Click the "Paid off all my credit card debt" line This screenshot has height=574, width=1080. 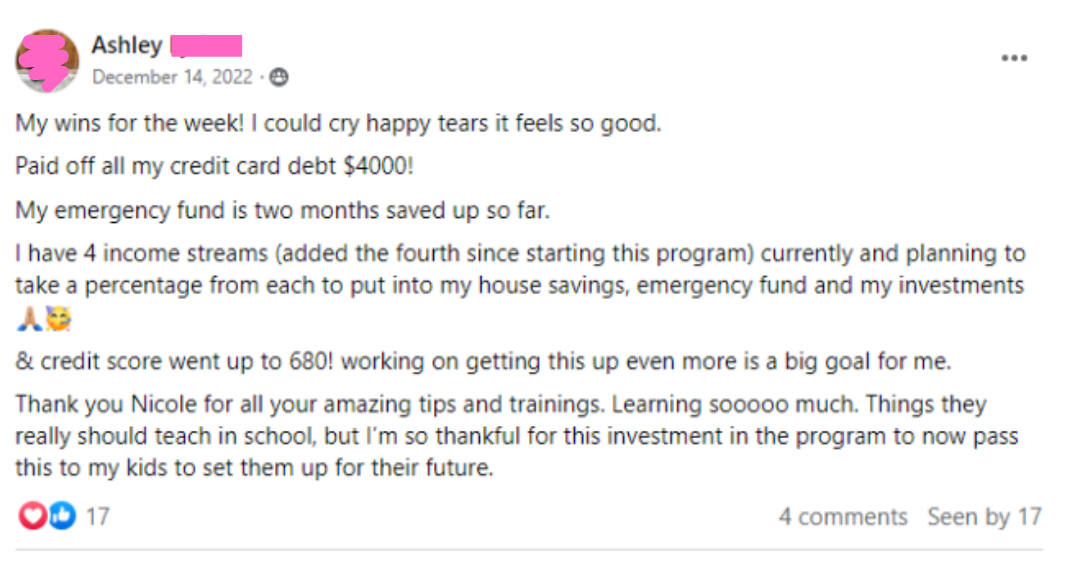214,168
